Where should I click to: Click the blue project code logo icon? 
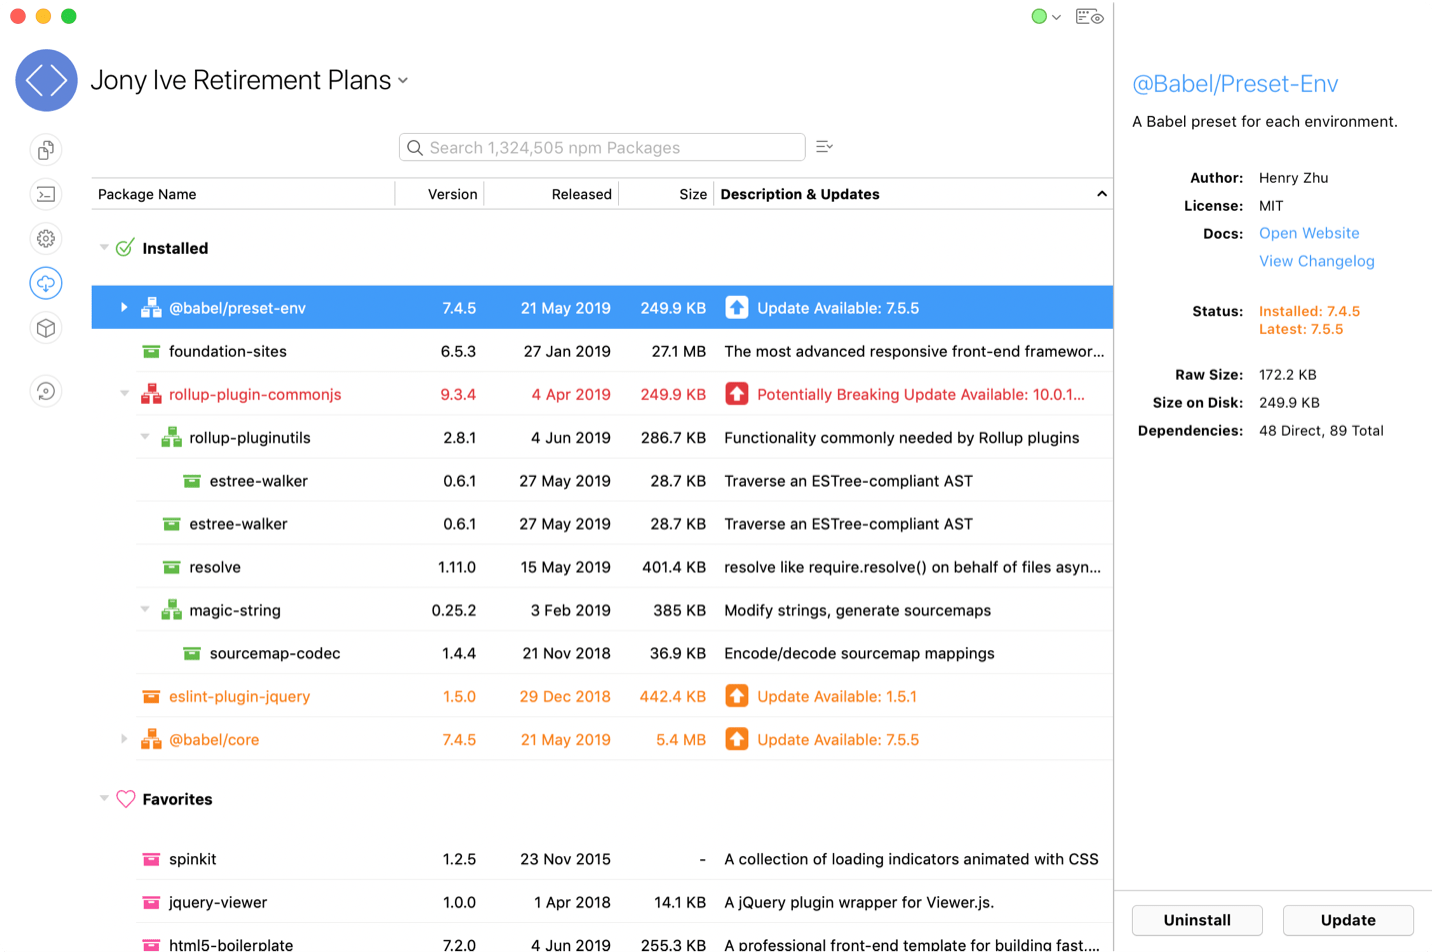46,80
